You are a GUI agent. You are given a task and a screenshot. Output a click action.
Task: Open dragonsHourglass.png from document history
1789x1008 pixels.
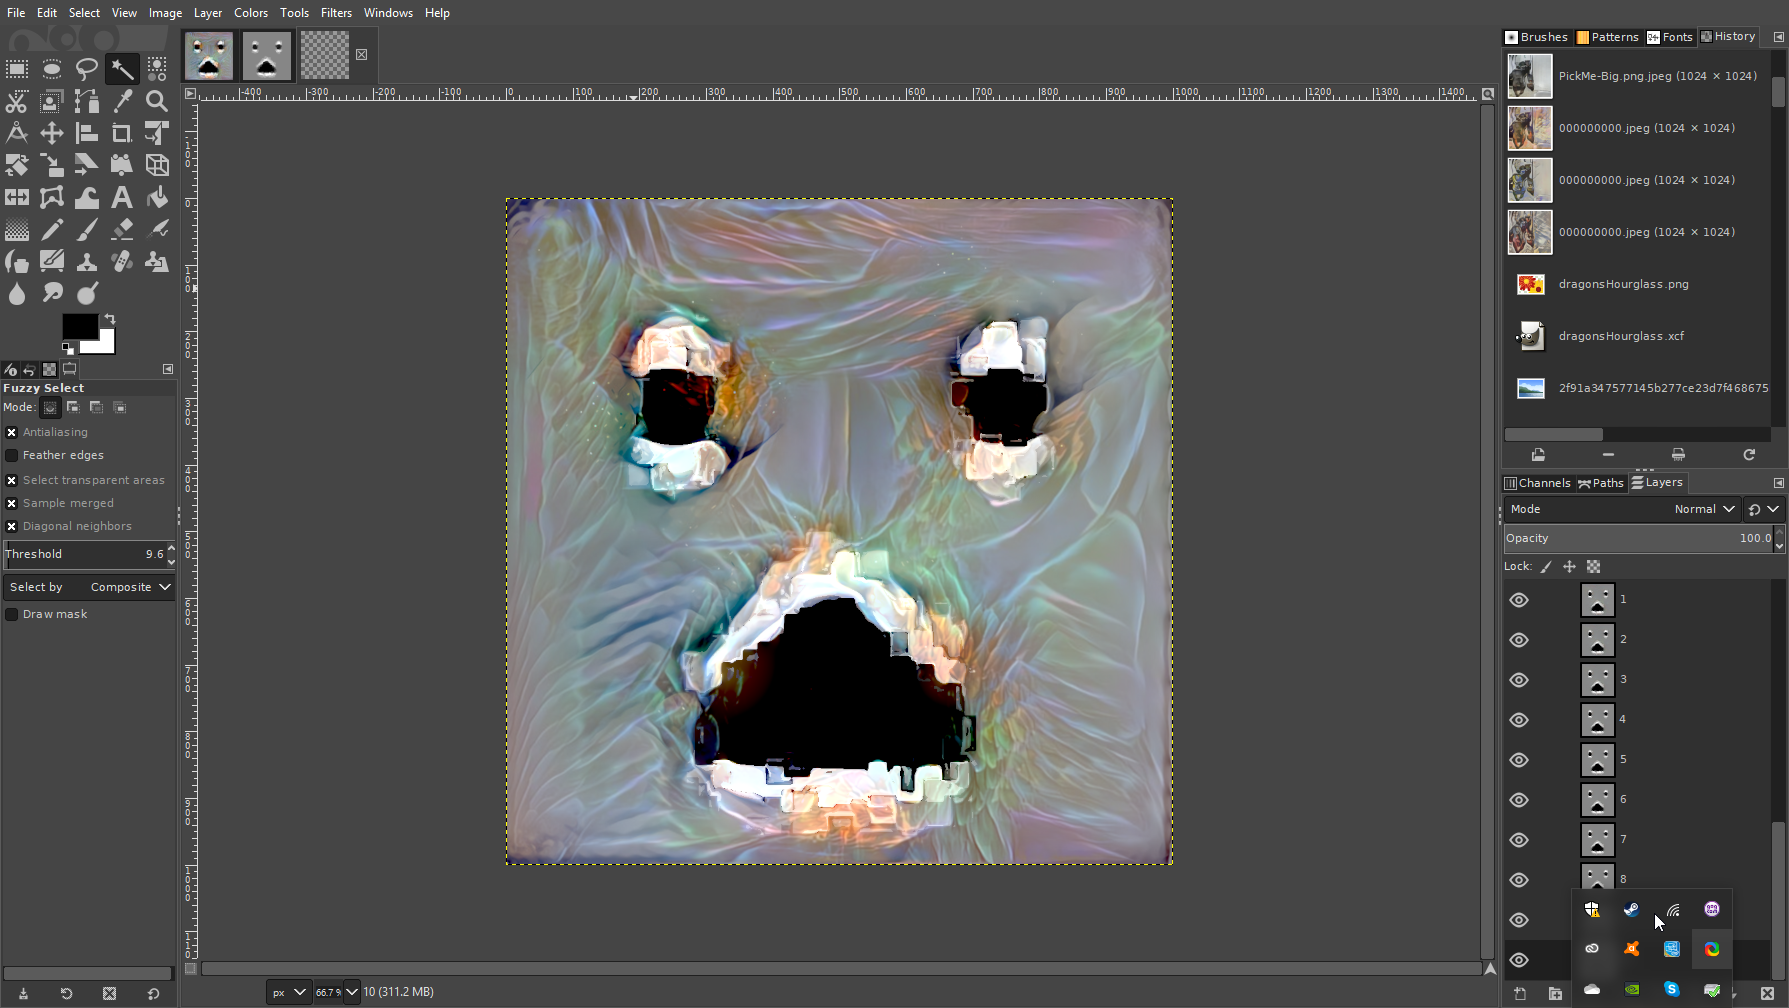click(1622, 284)
